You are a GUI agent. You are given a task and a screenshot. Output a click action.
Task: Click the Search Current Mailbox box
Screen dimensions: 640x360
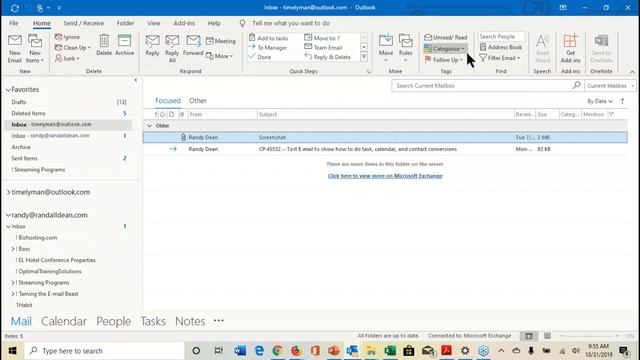(488, 86)
